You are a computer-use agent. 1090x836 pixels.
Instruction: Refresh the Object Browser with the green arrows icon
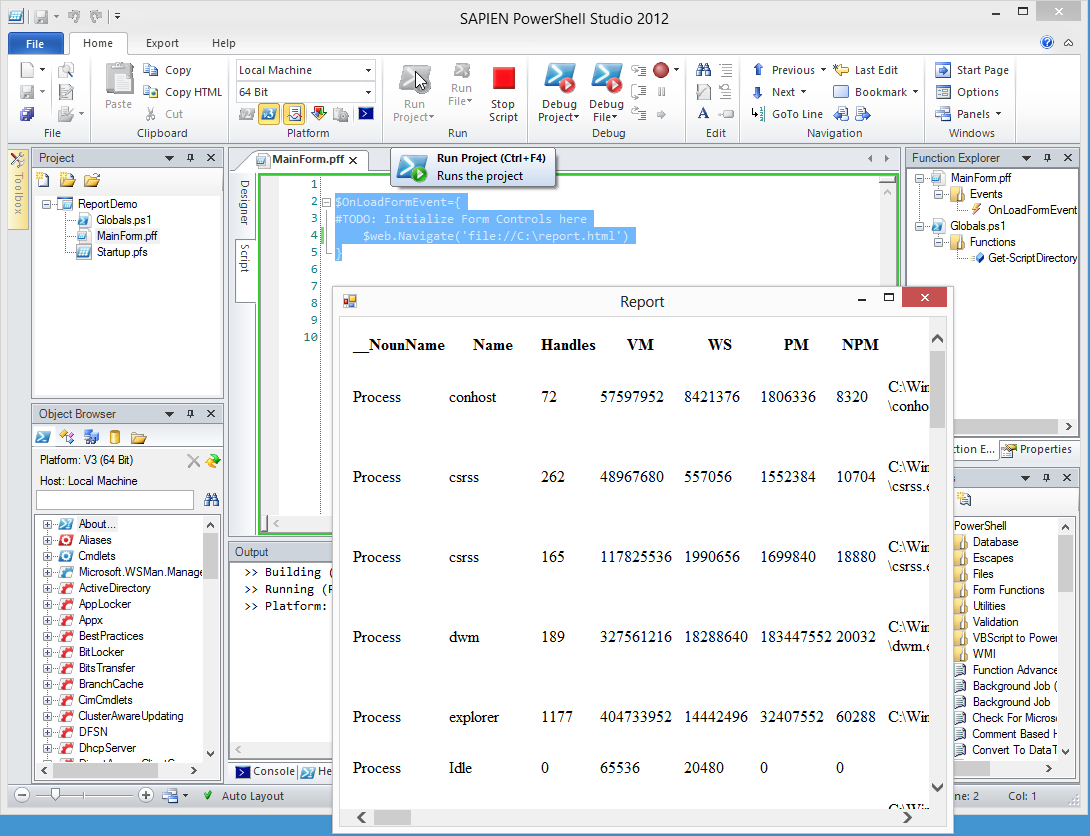[x=212, y=461]
